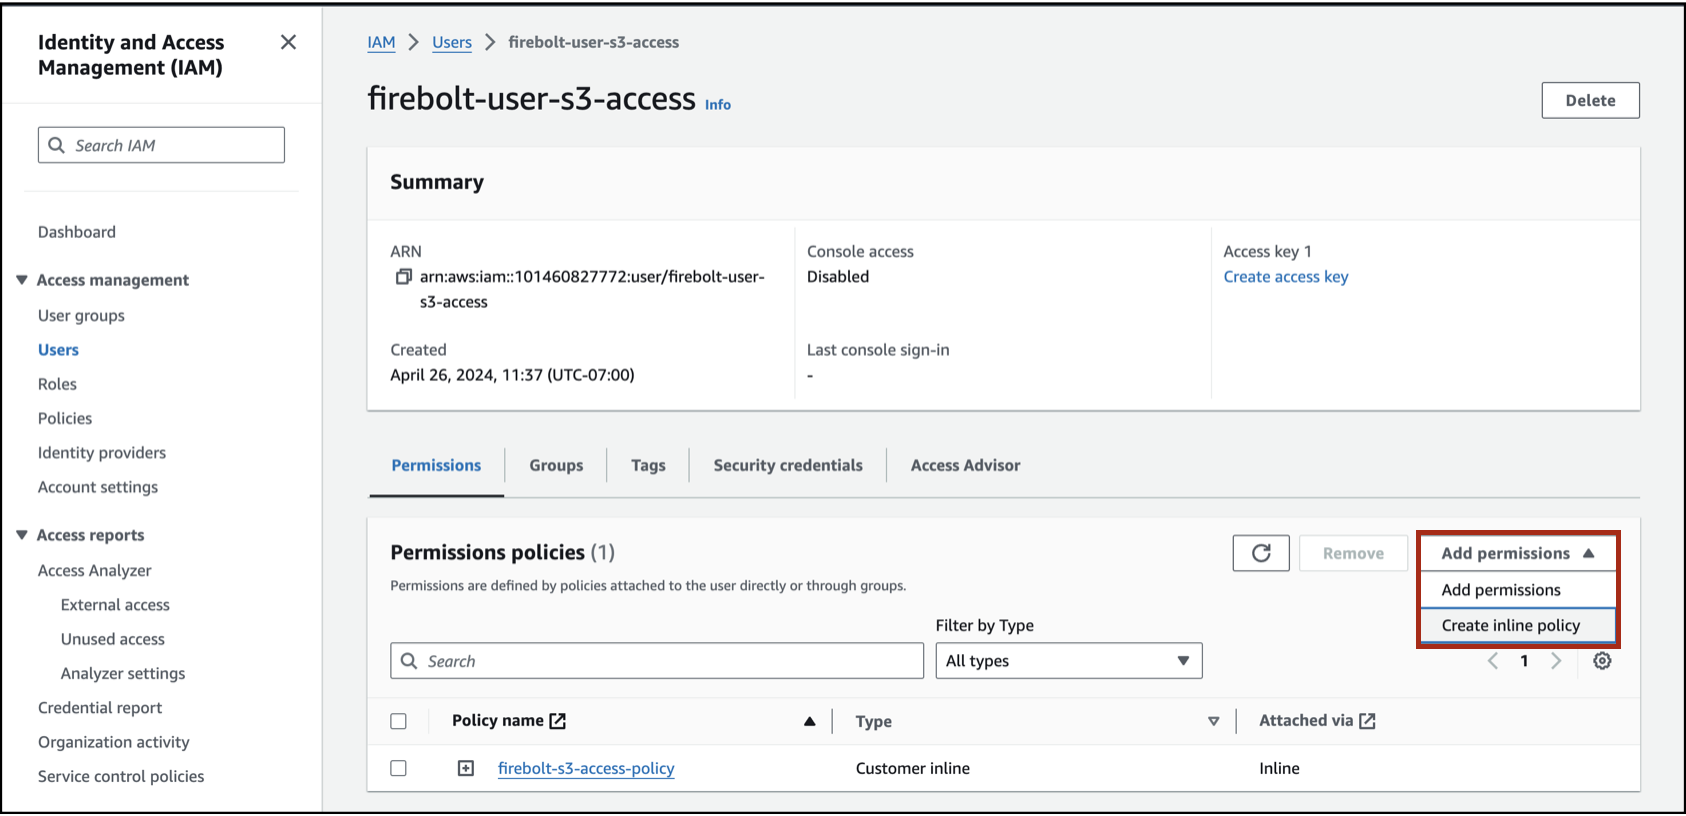Collapse the Access reports section
The width and height of the screenshot is (1686, 816).
(22, 535)
